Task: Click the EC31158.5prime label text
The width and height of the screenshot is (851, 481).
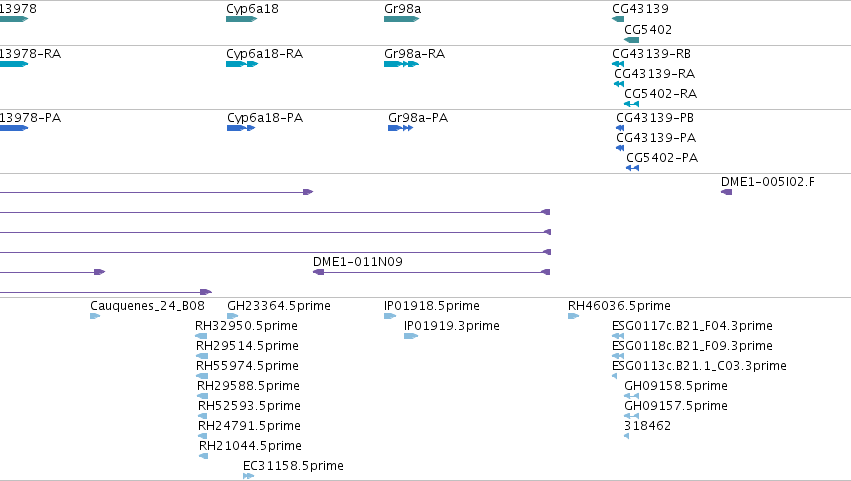Action: [x=293, y=466]
